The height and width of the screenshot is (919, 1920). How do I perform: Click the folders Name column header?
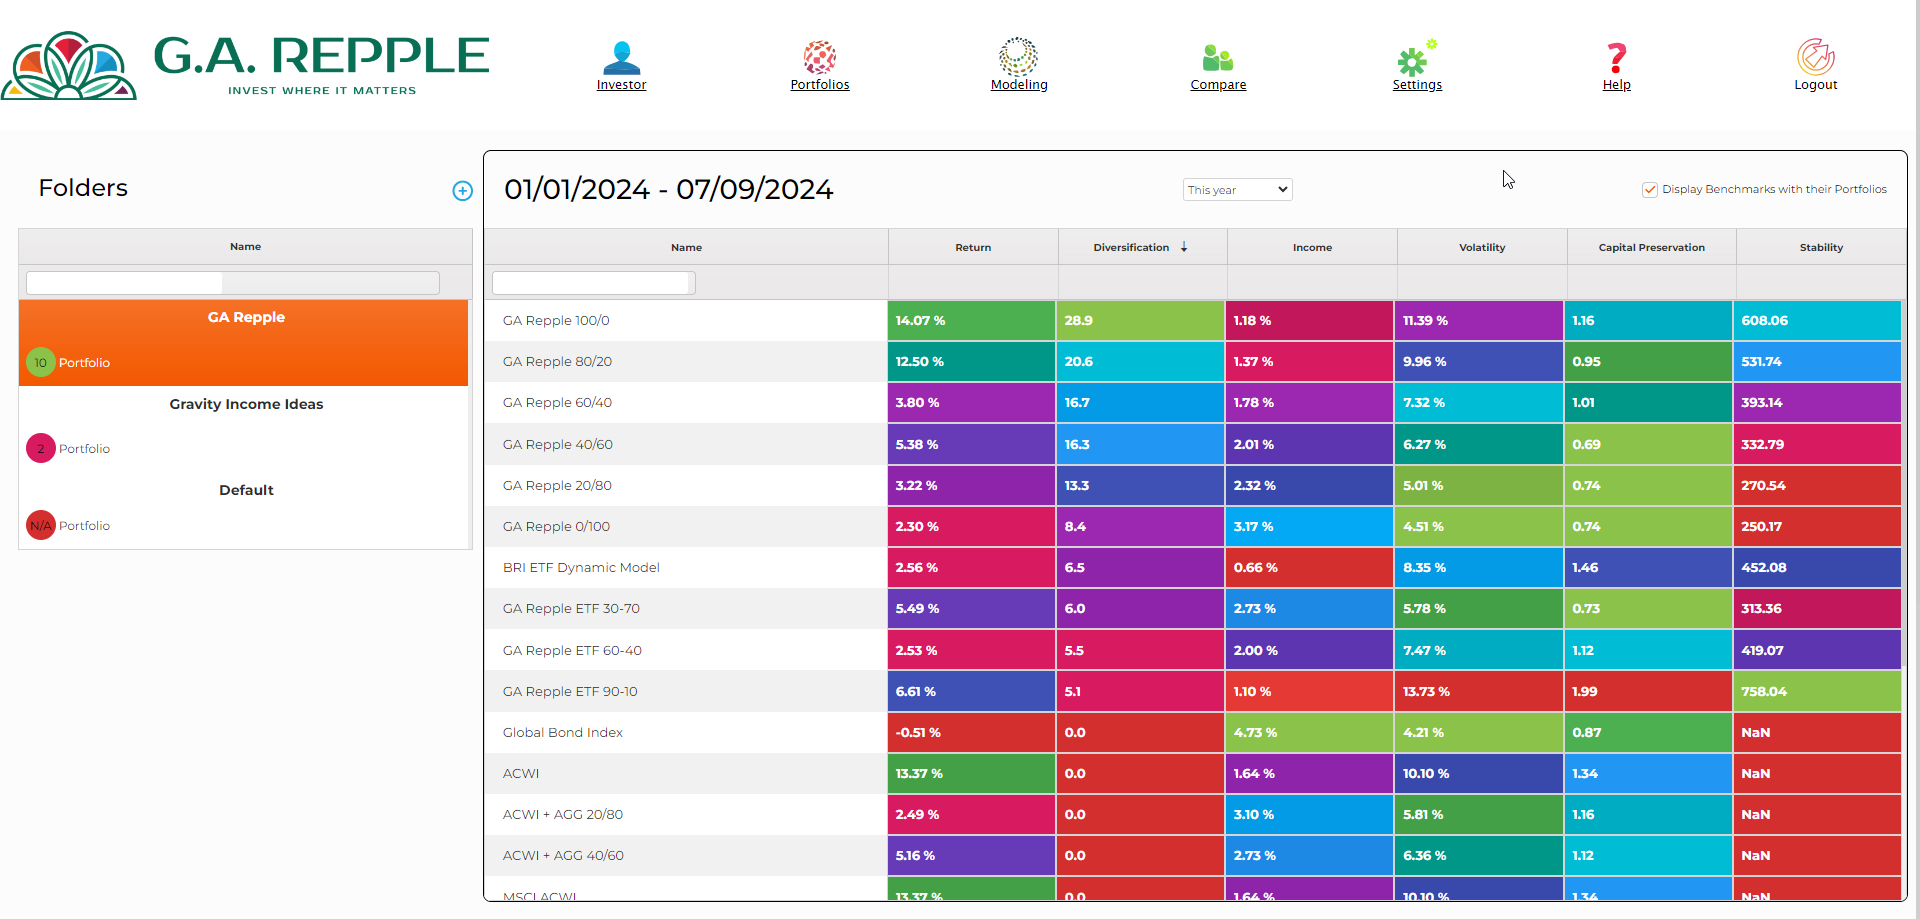(245, 246)
